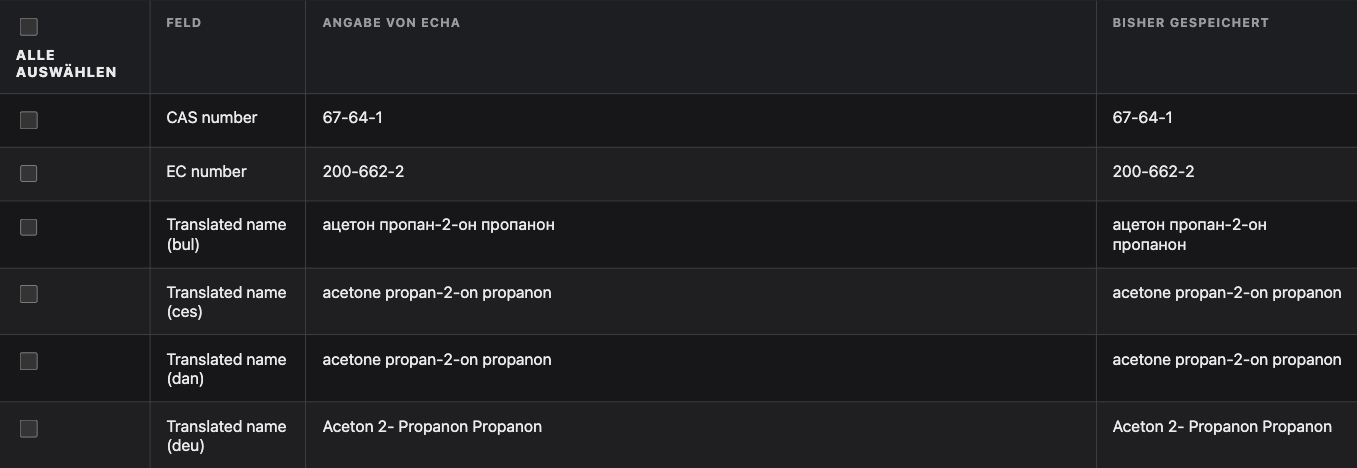Select the Translated name (deu) checkbox
This screenshot has width=1357, height=468.
click(29, 428)
